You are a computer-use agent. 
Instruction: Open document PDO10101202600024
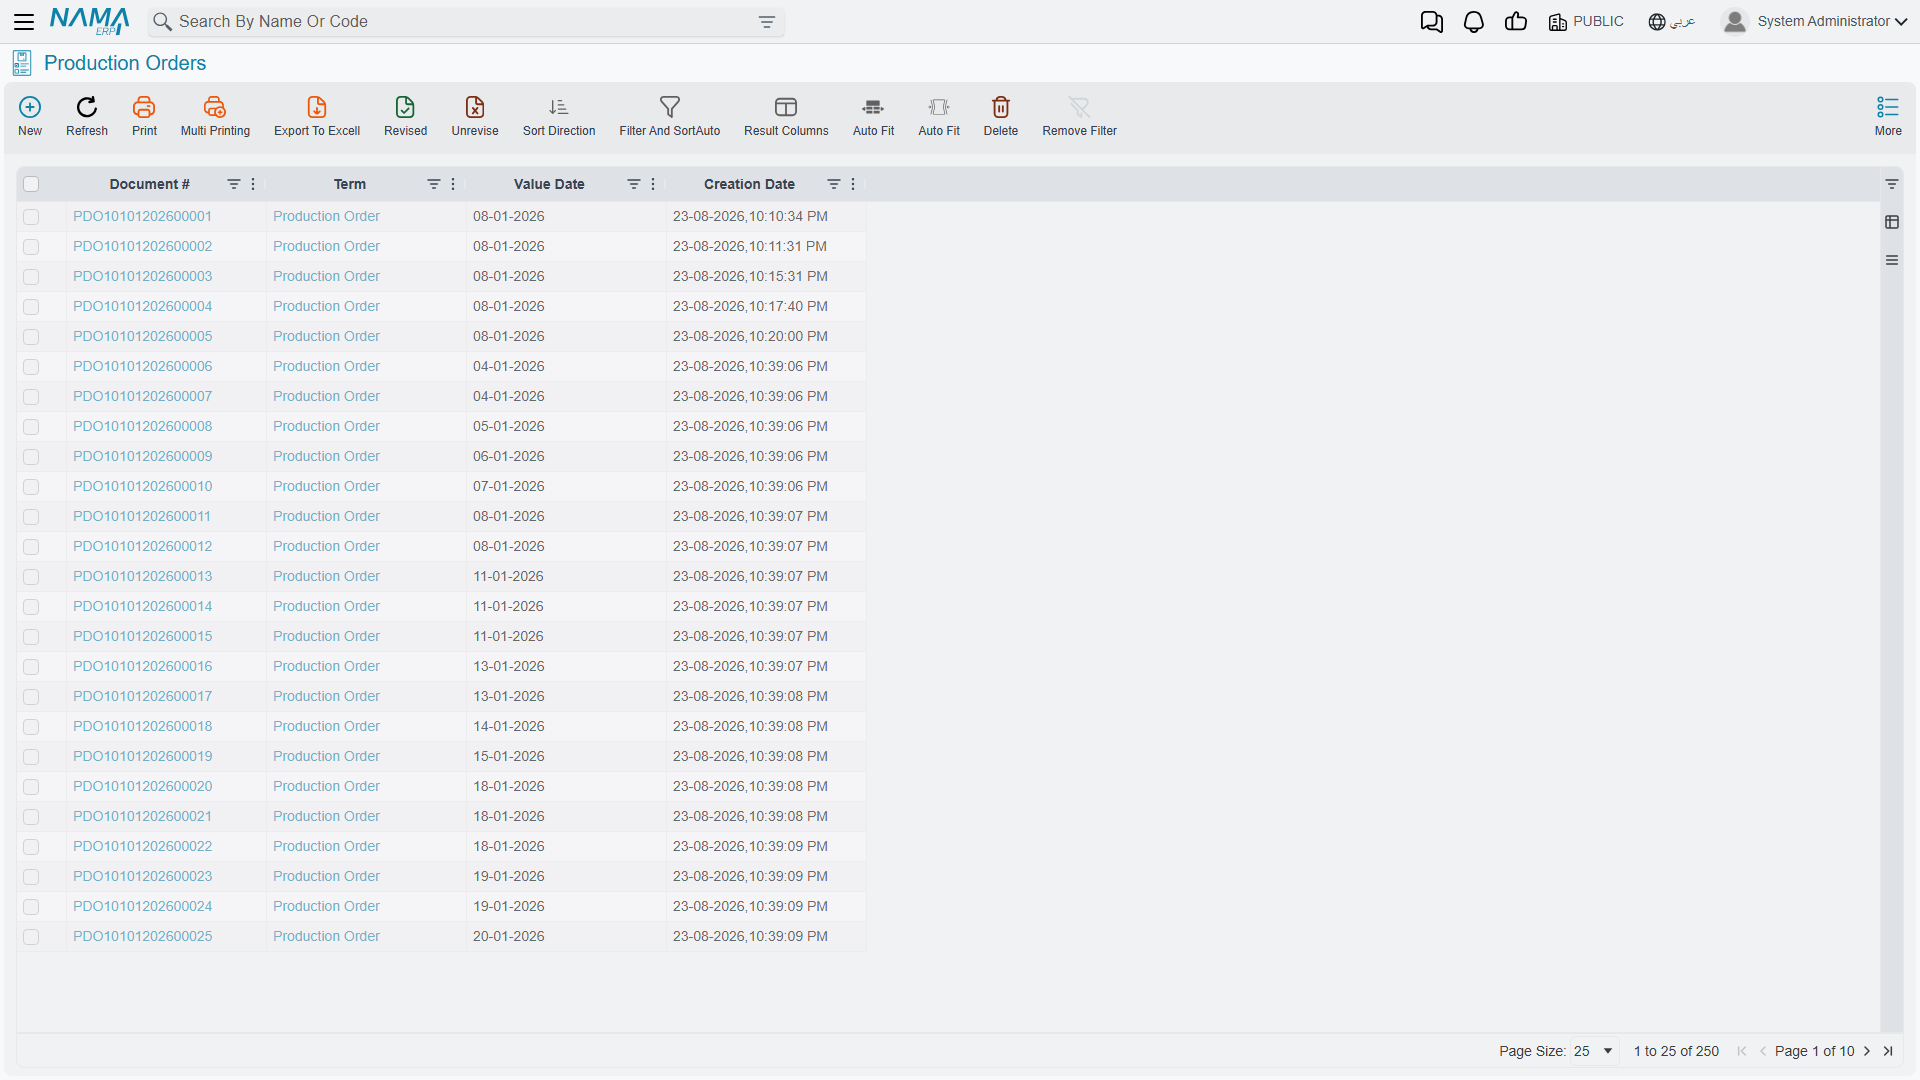coord(143,906)
